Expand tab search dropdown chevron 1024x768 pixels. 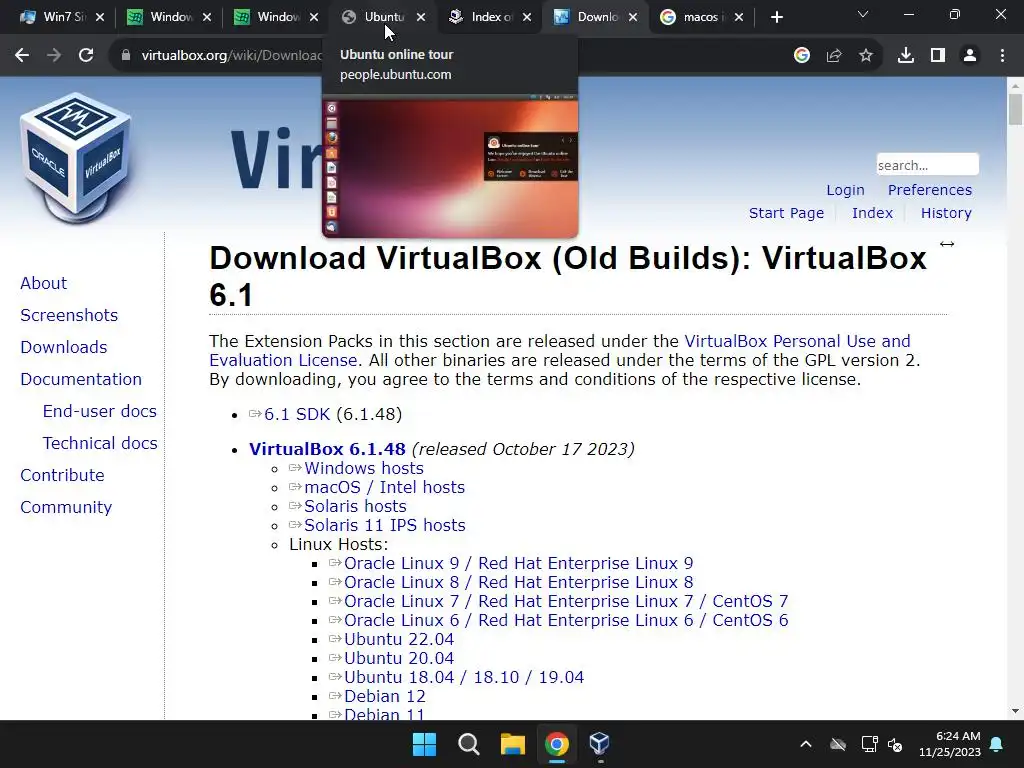(x=863, y=14)
